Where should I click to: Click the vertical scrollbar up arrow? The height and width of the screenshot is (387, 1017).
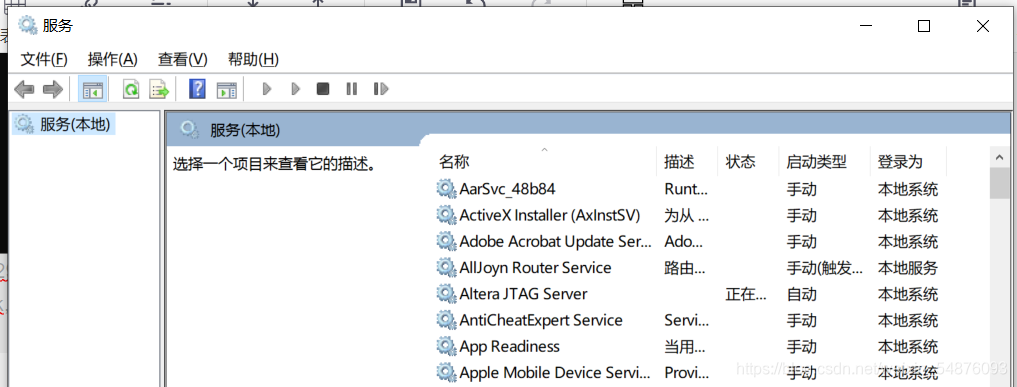999,157
